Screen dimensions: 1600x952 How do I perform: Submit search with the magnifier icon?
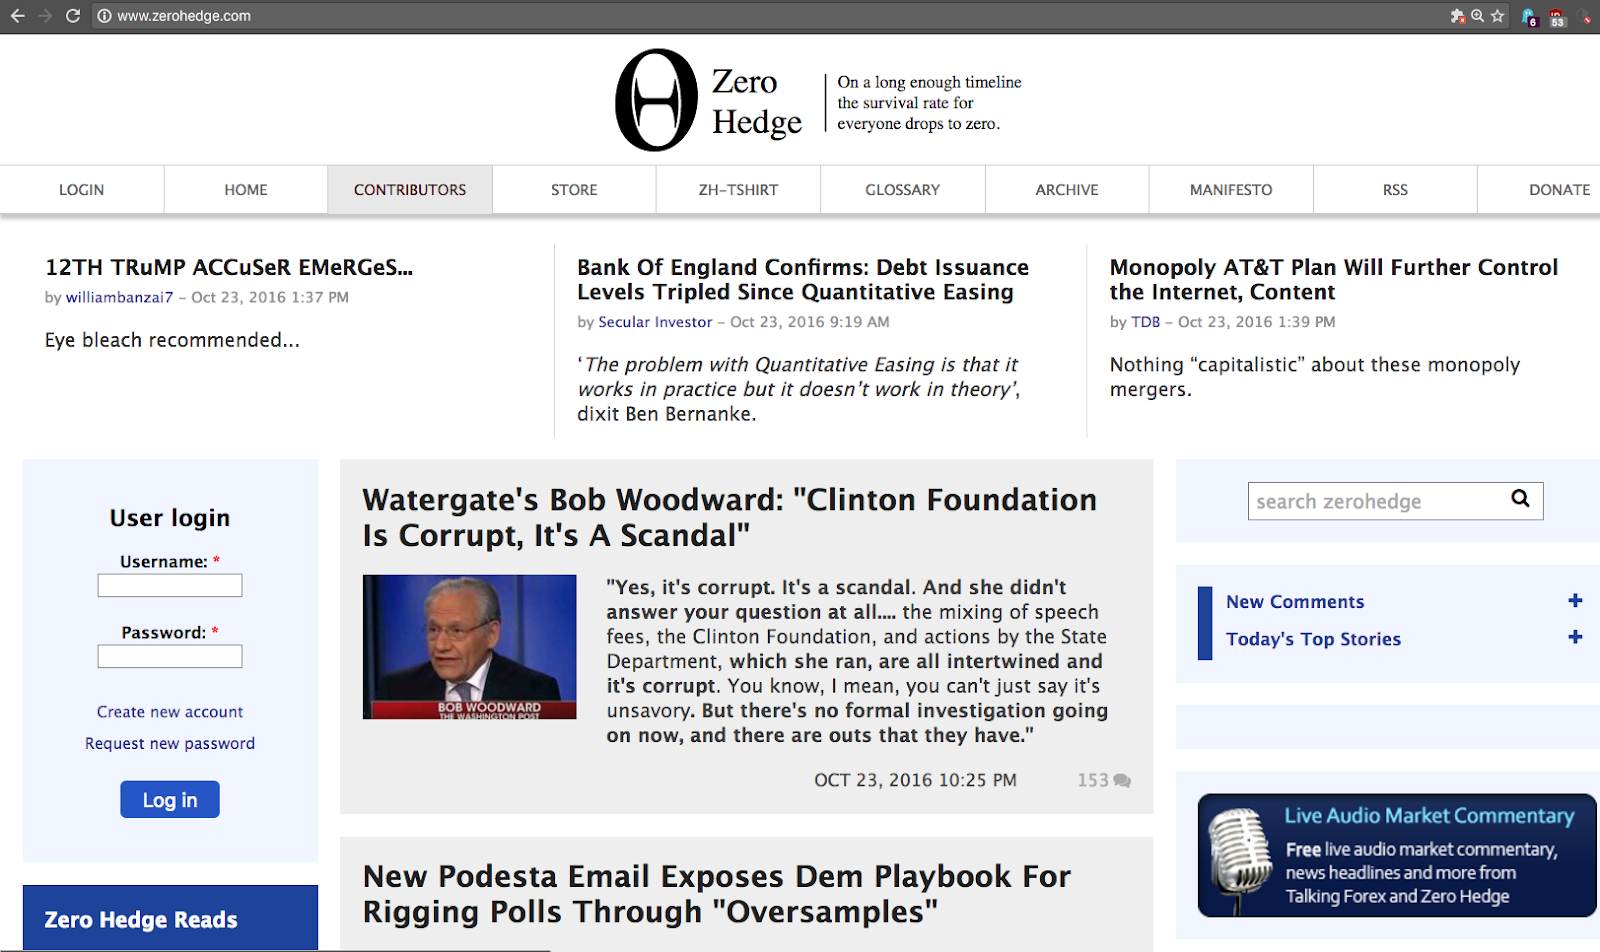tap(1520, 499)
